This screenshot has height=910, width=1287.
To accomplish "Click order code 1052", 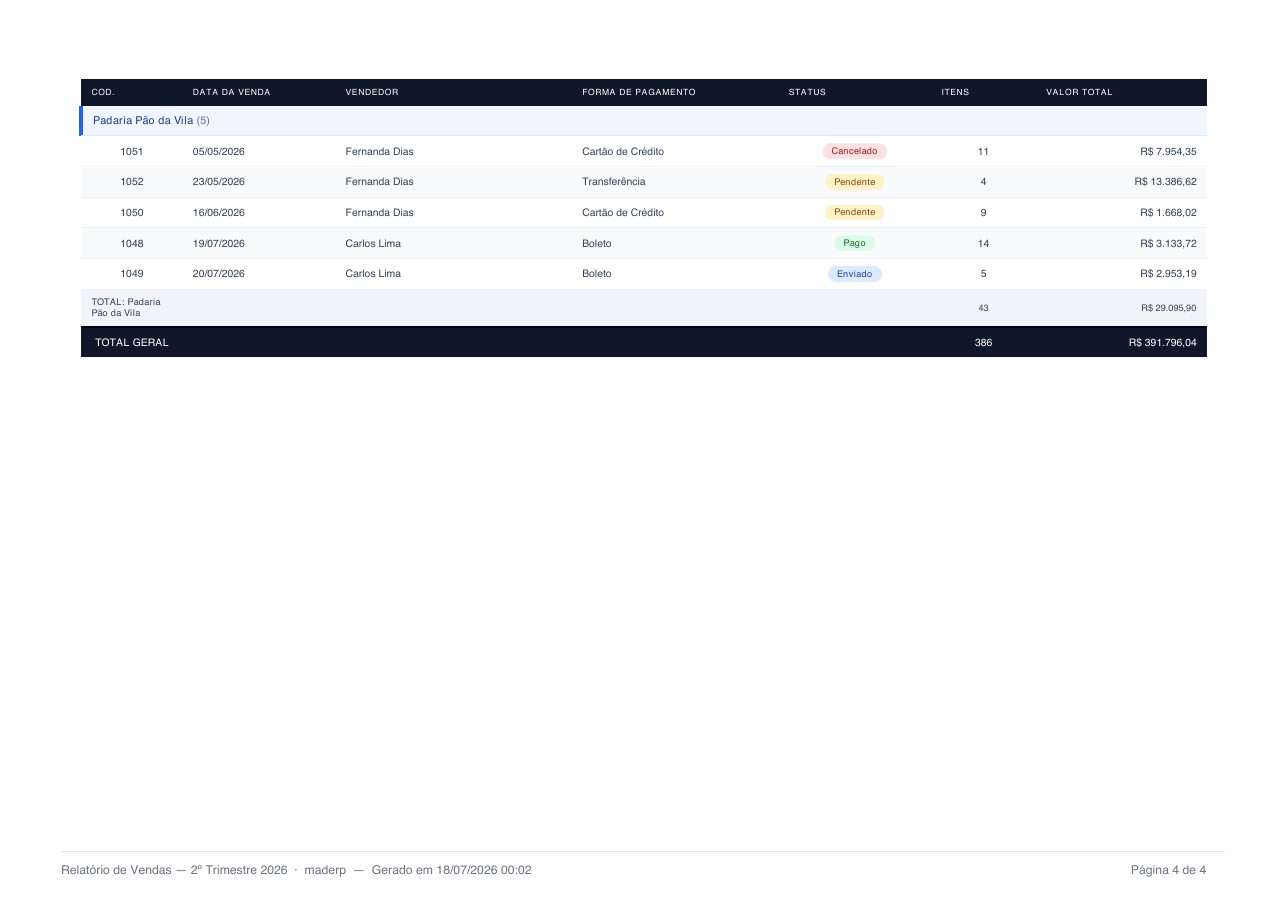I will 132,182.
